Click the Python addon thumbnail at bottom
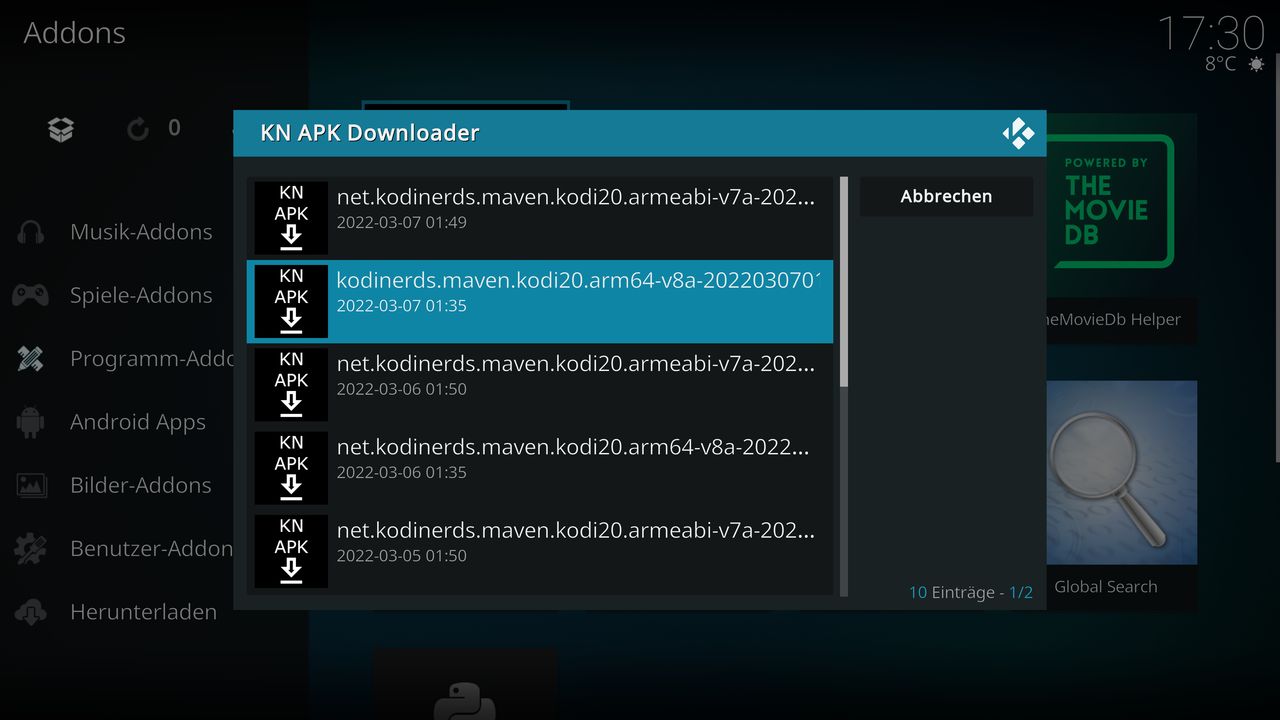The width and height of the screenshot is (1280, 720). tap(464, 685)
